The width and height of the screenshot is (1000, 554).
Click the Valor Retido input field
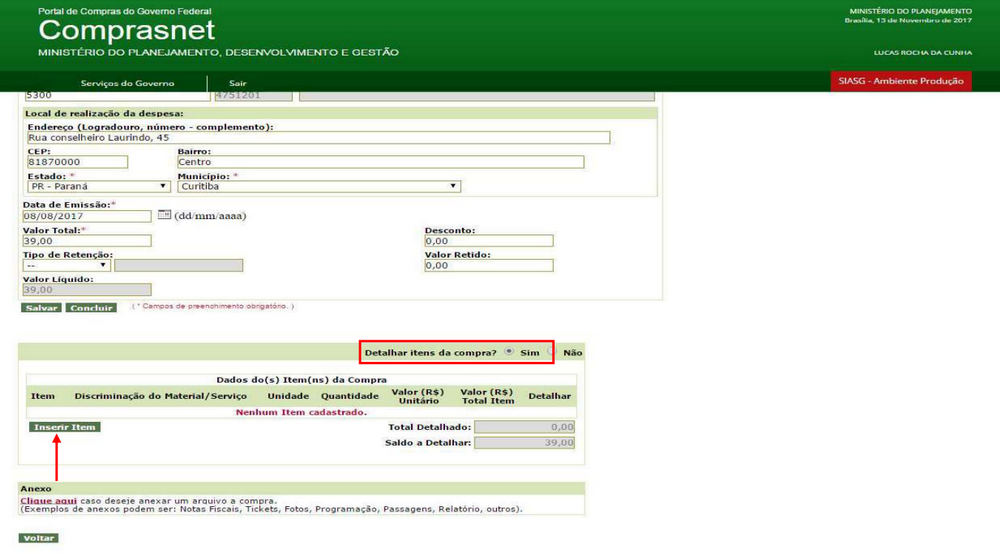point(489,265)
